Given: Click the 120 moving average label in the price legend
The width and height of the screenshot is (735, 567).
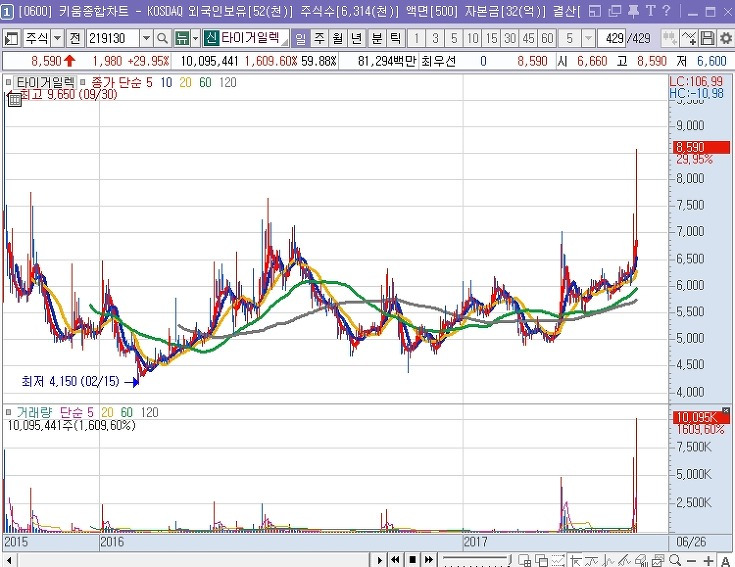Looking at the screenshot, I should (x=228, y=82).
